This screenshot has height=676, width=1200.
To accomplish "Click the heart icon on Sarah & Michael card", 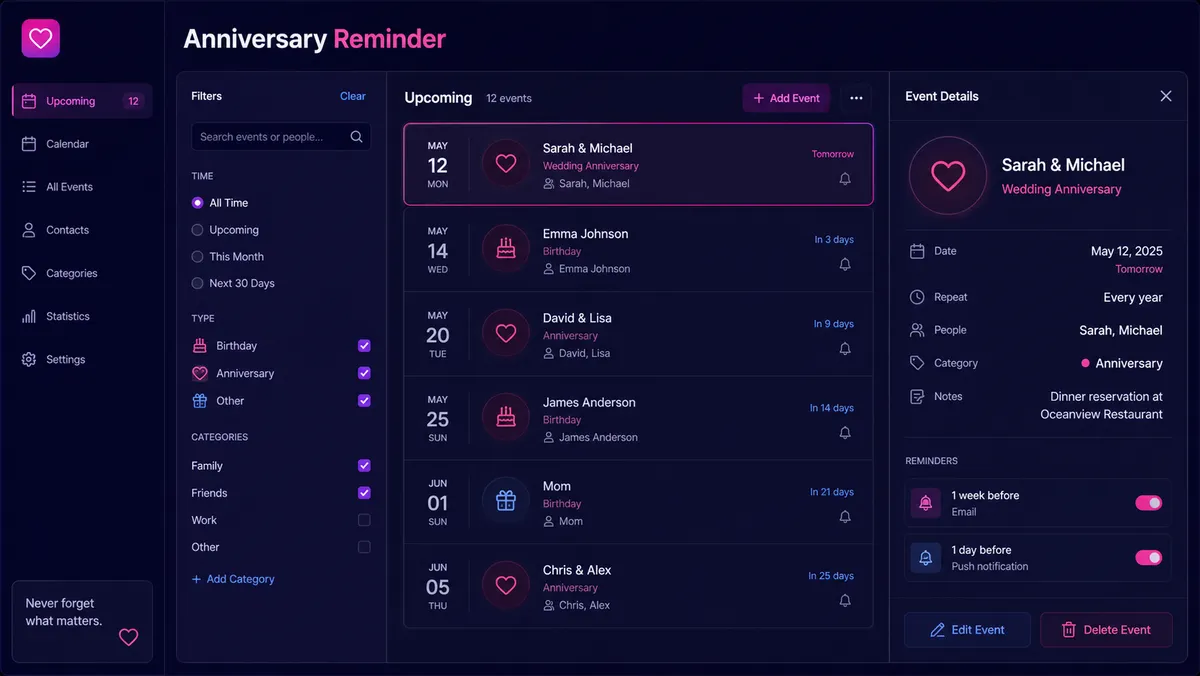I will (x=506, y=164).
